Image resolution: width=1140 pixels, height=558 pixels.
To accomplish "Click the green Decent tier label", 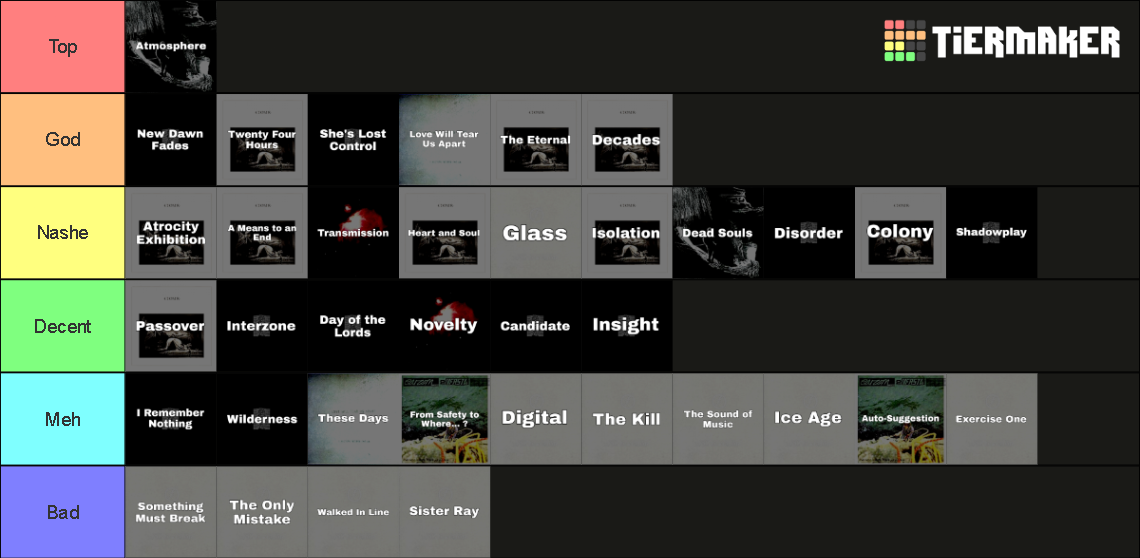I will pyautogui.click(x=63, y=326).
